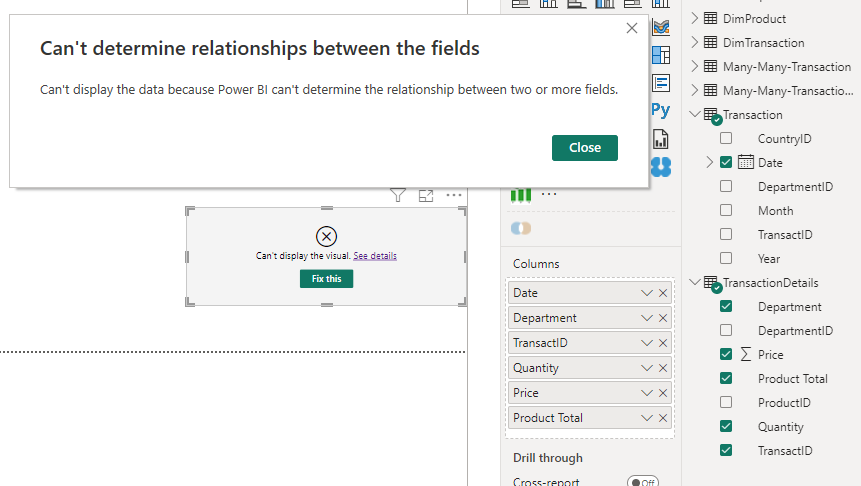Enter focus mode for the visual
This screenshot has height=486, width=861.
click(426, 195)
